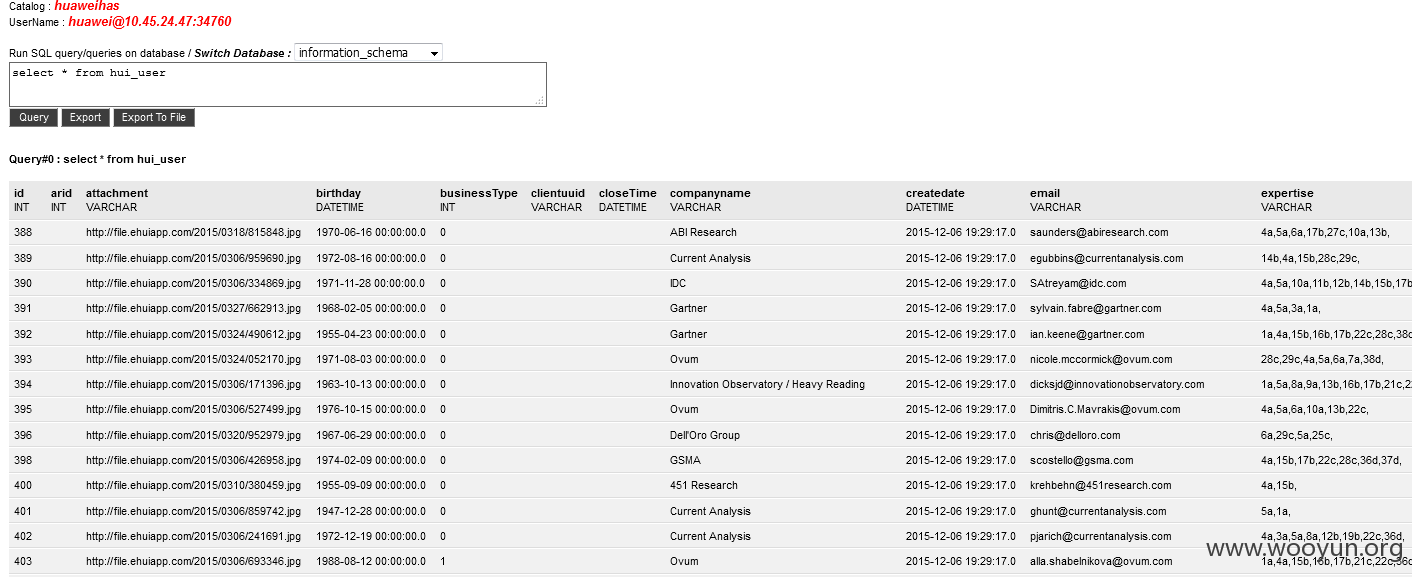The width and height of the screenshot is (1412, 577).
Task: Select birthday 1988-08-12 cell
Action: [370, 561]
